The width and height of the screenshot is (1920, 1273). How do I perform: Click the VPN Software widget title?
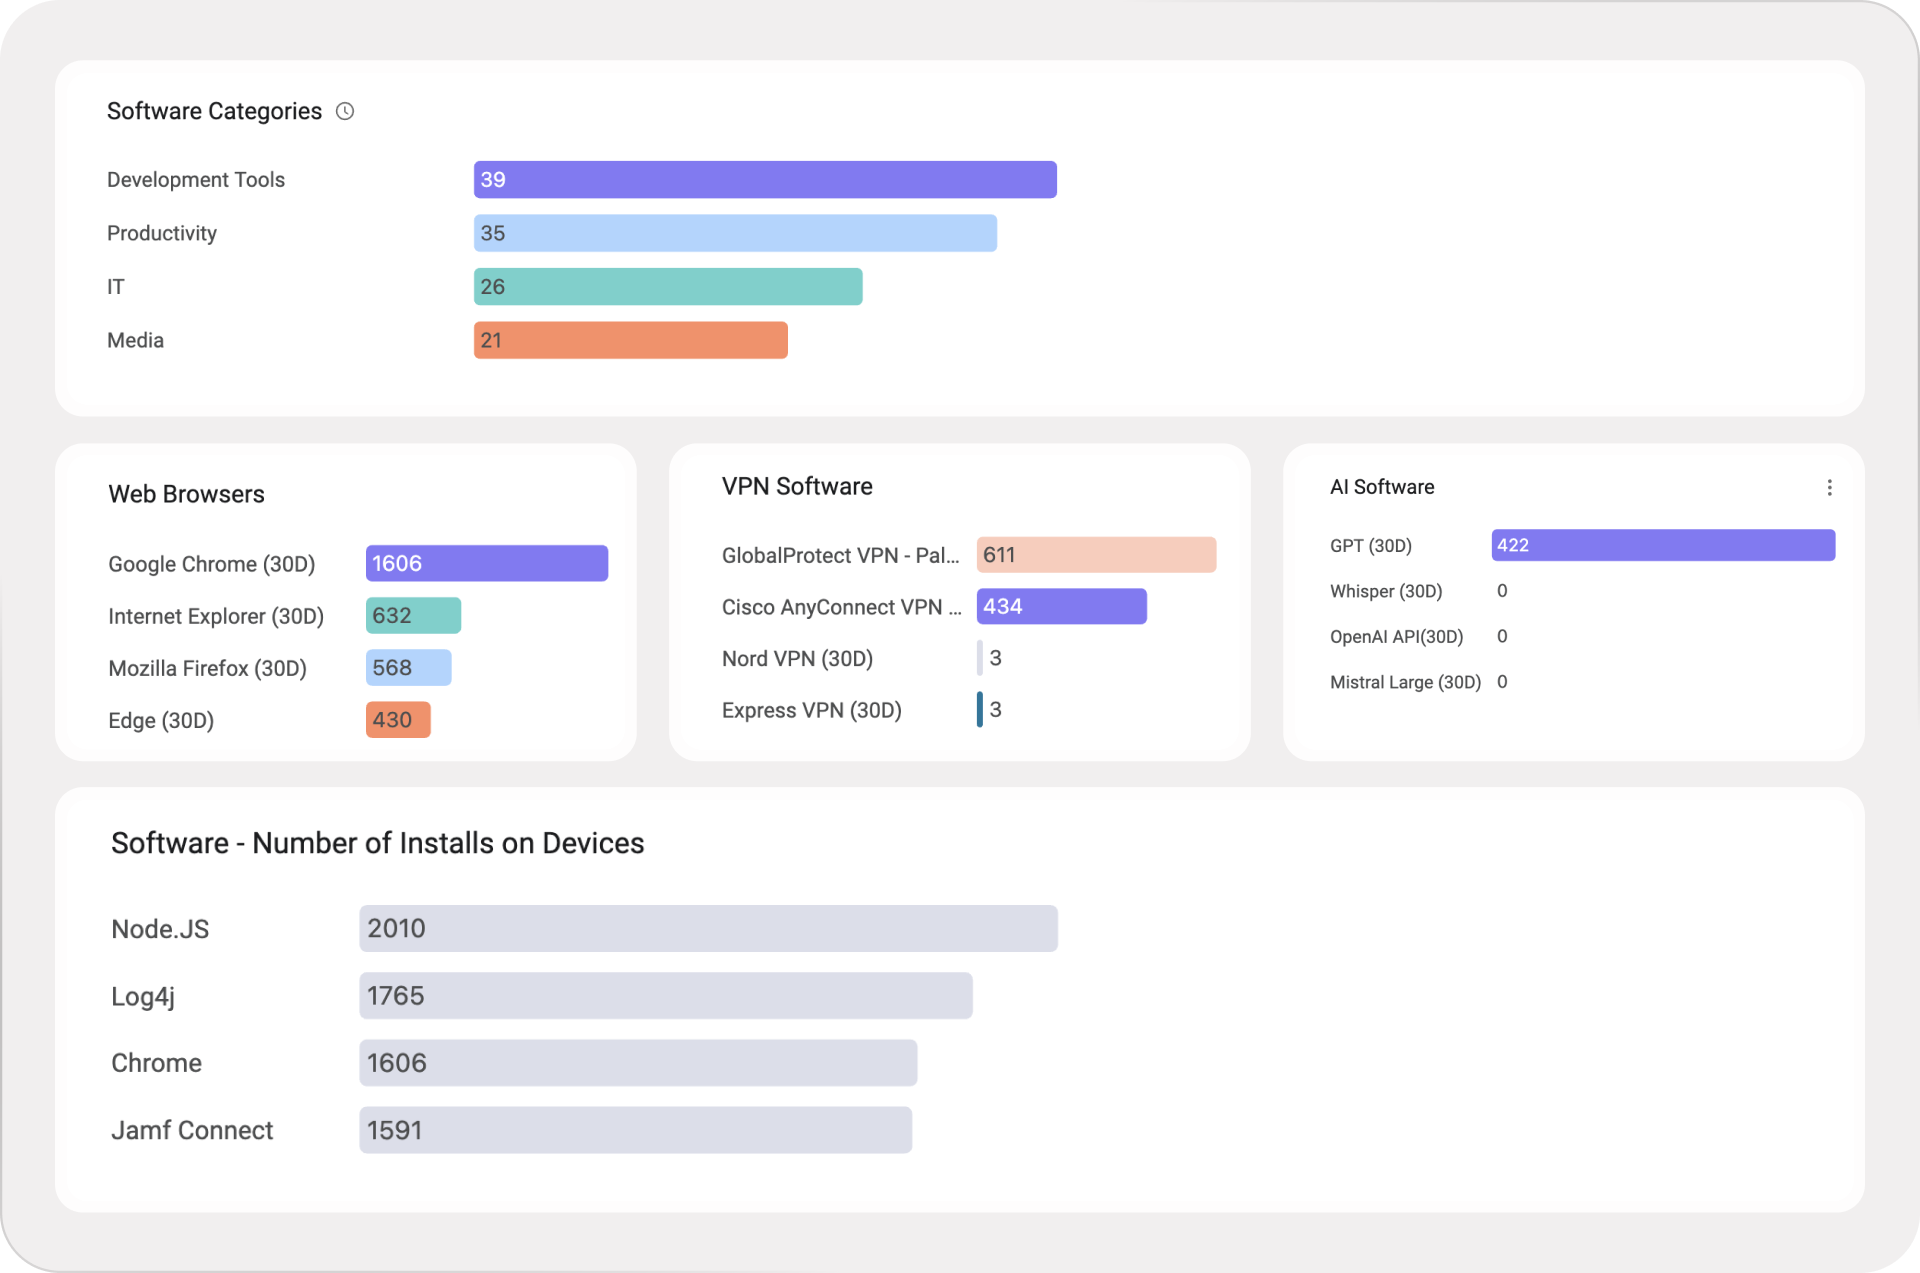tap(797, 486)
